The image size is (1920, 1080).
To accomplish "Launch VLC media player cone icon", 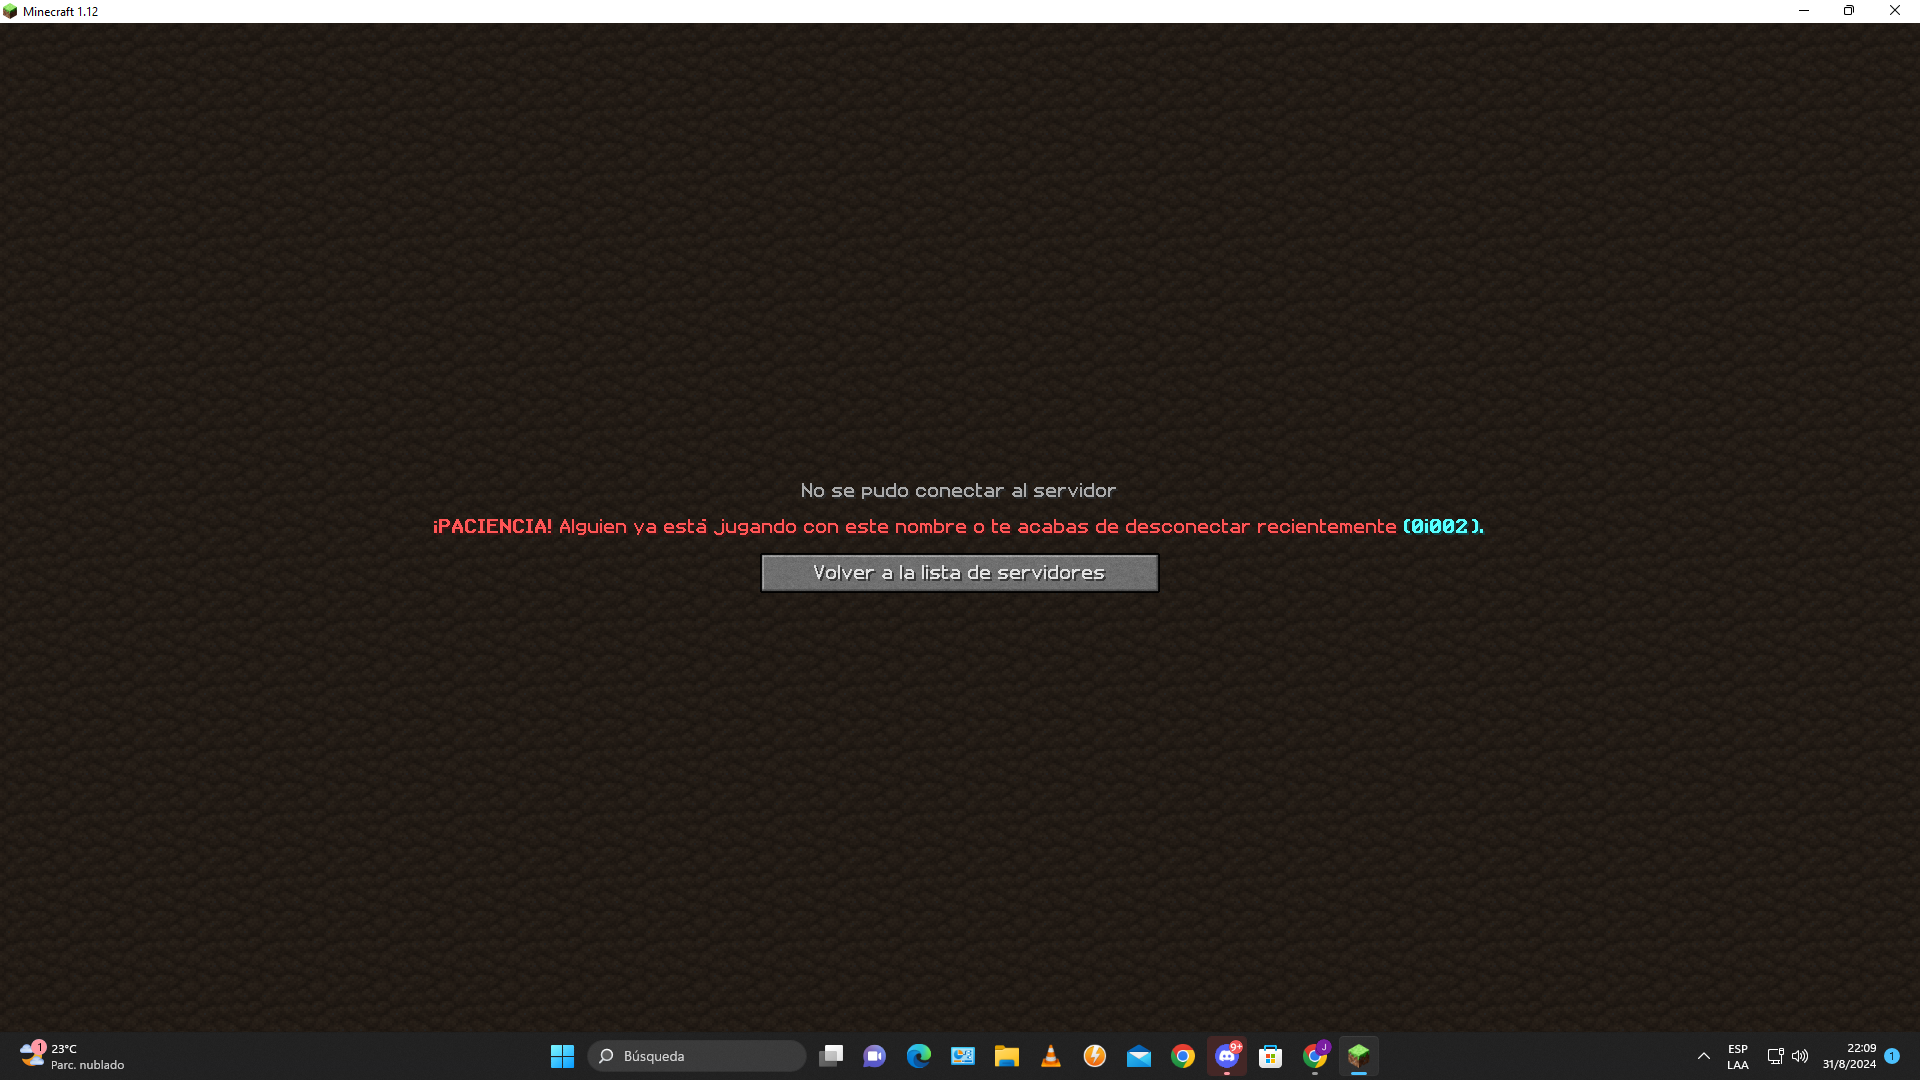I will pos(1050,1056).
